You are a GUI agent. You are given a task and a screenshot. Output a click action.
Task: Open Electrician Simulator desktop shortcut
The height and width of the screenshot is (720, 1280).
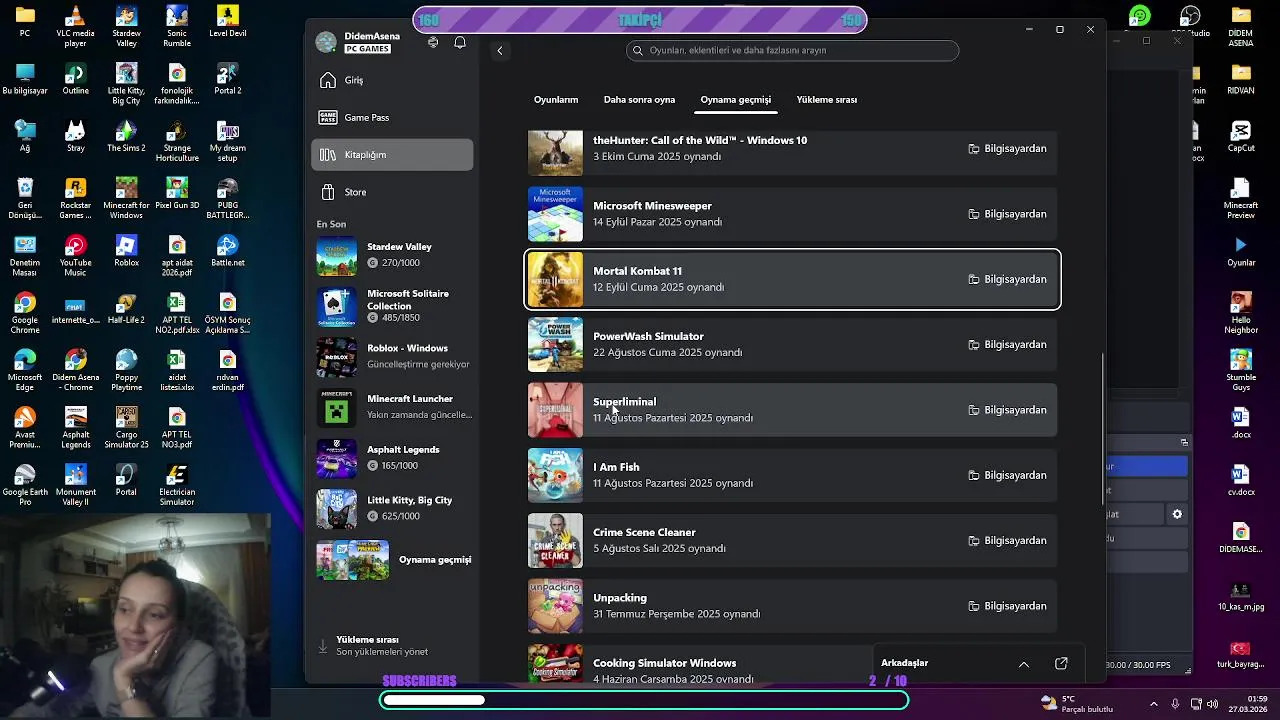tap(177, 485)
